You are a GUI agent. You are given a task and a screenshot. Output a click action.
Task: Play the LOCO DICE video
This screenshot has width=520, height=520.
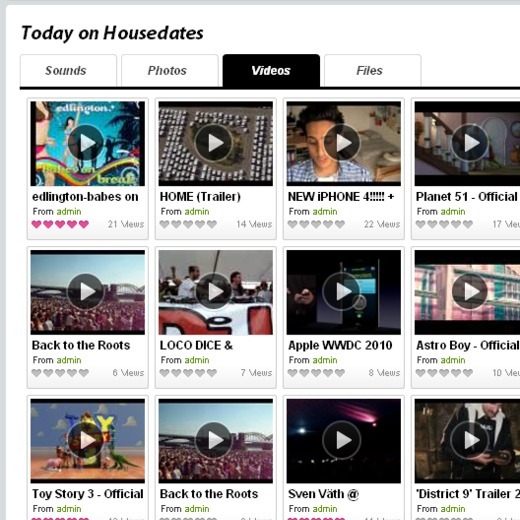click(x=215, y=292)
